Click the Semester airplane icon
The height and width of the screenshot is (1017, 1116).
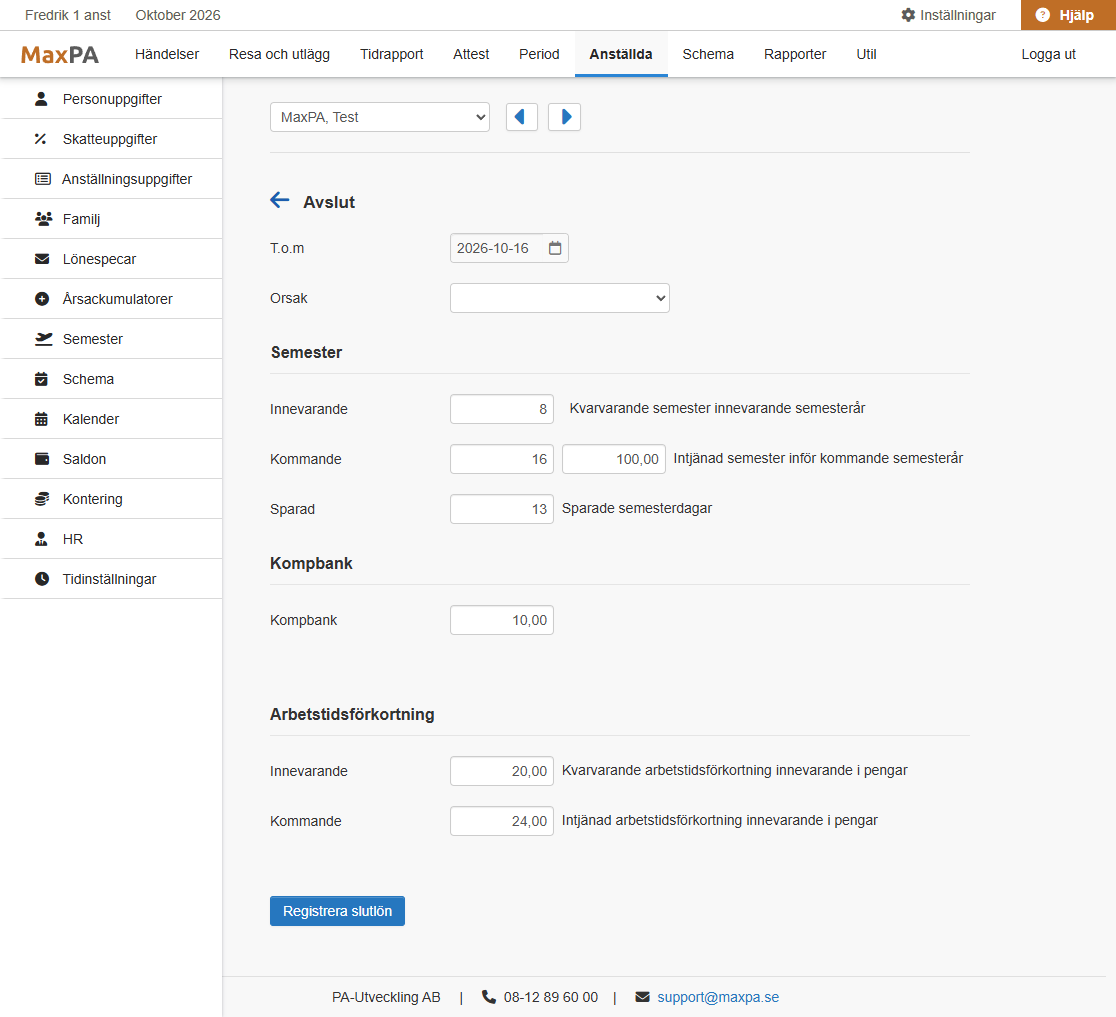43,339
